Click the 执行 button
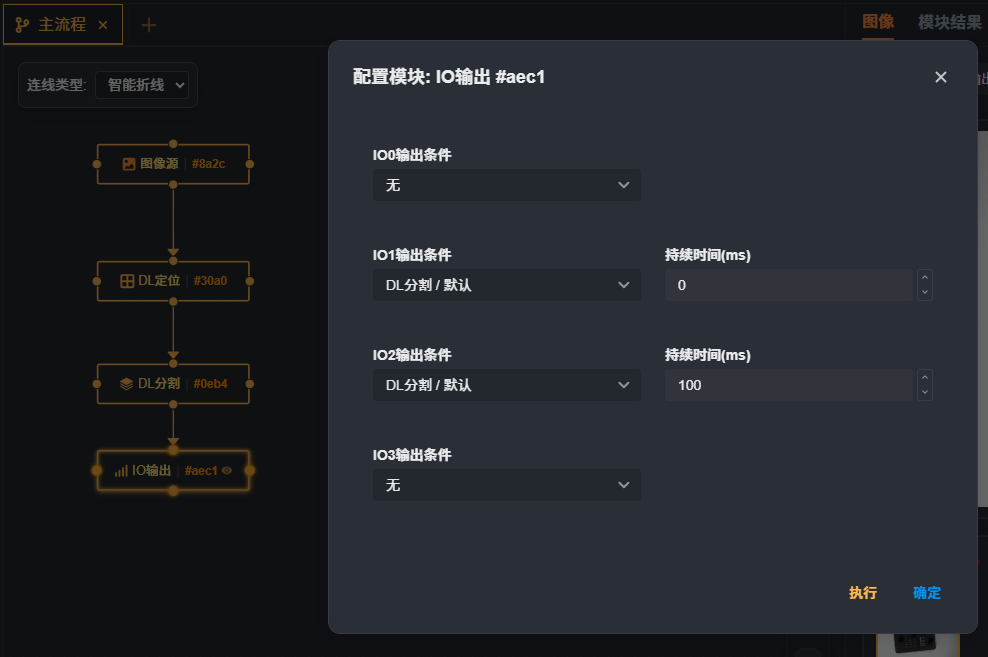988x657 pixels. [x=863, y=593]
